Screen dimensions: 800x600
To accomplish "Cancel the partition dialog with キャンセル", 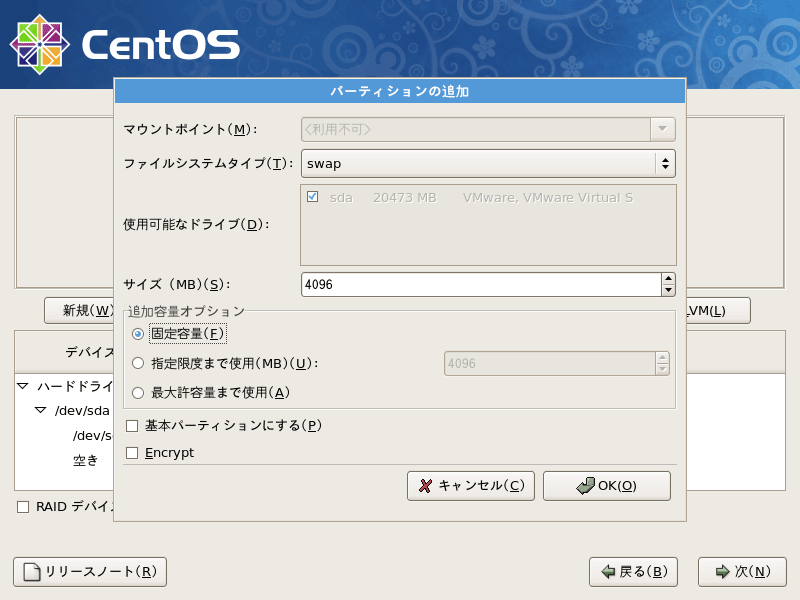I will 470,486.
